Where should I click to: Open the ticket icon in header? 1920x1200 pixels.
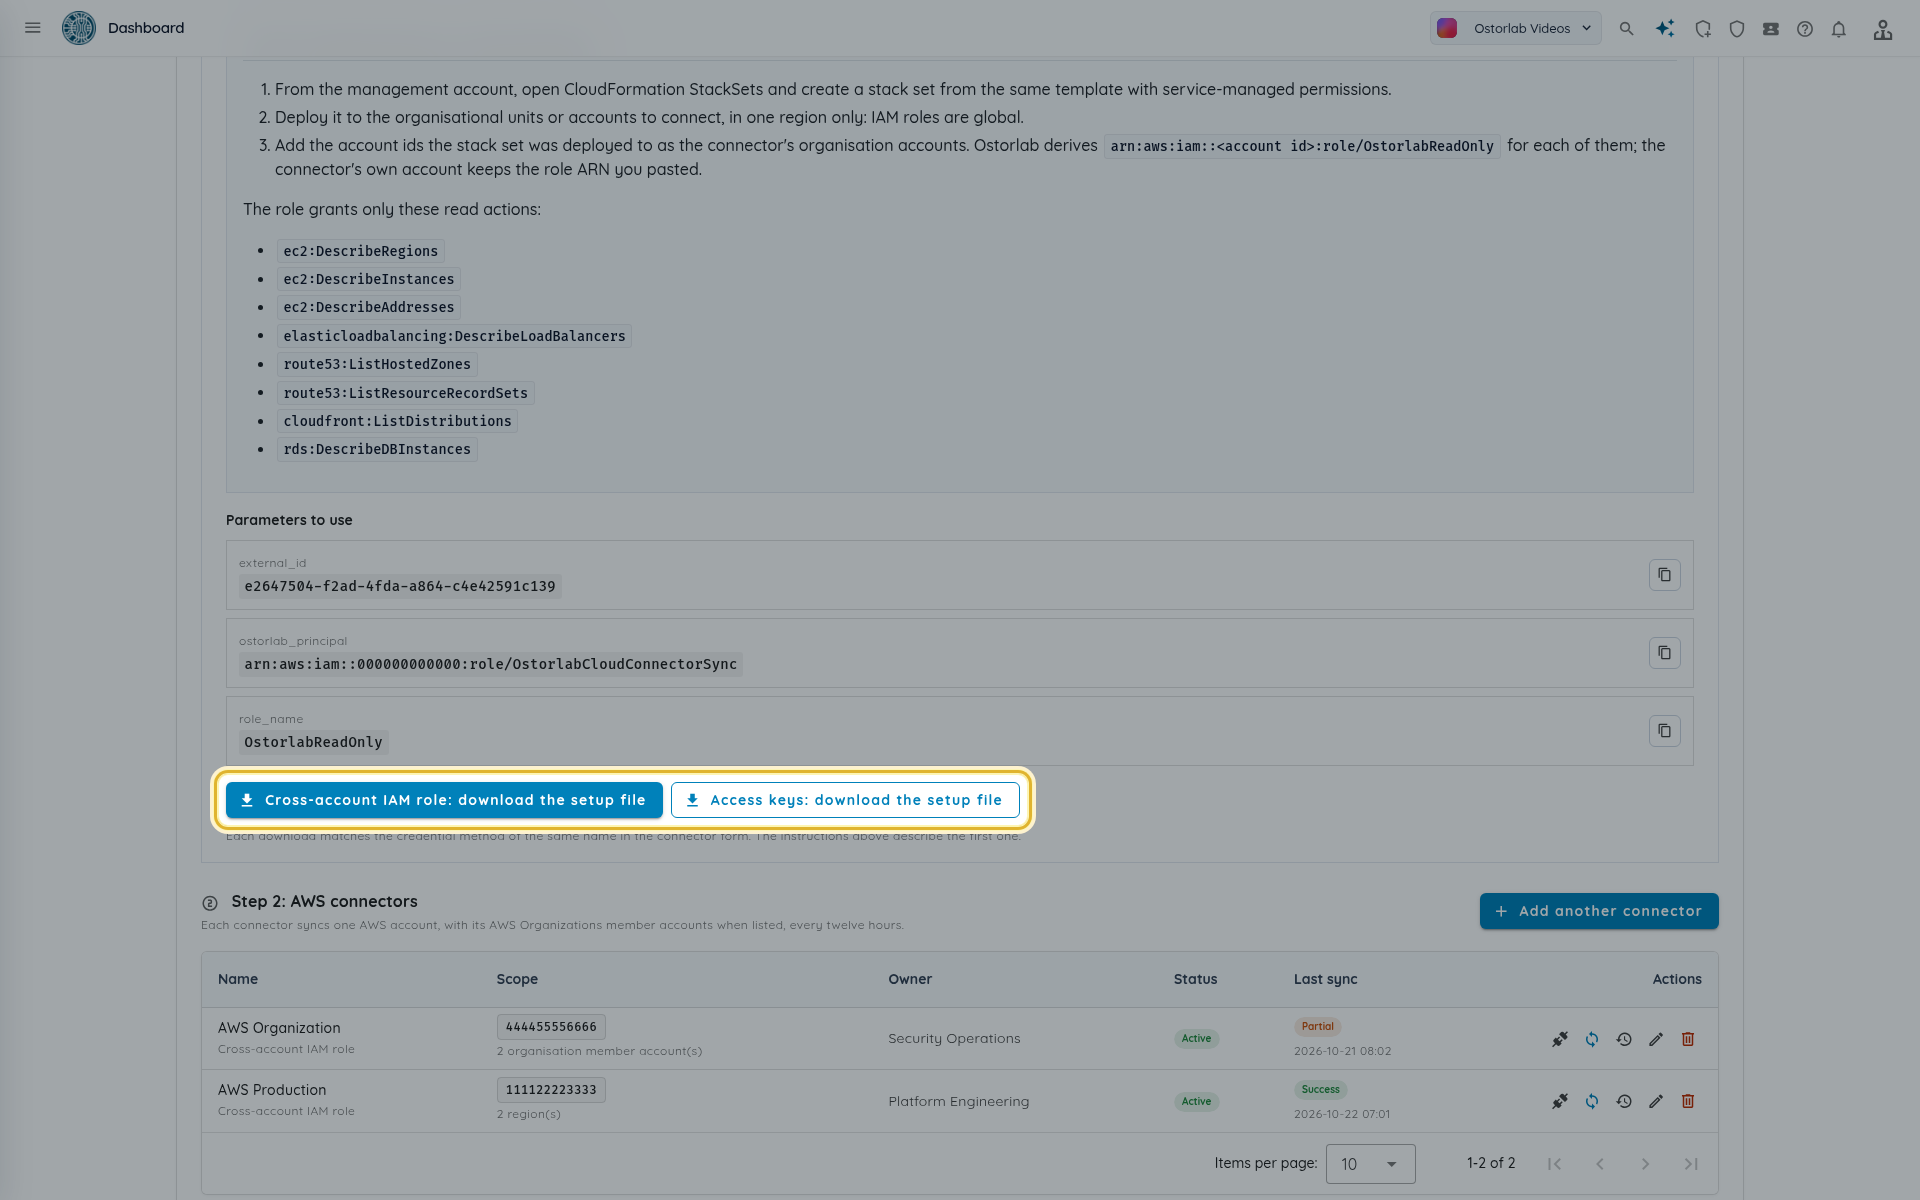pos(1771,29)
